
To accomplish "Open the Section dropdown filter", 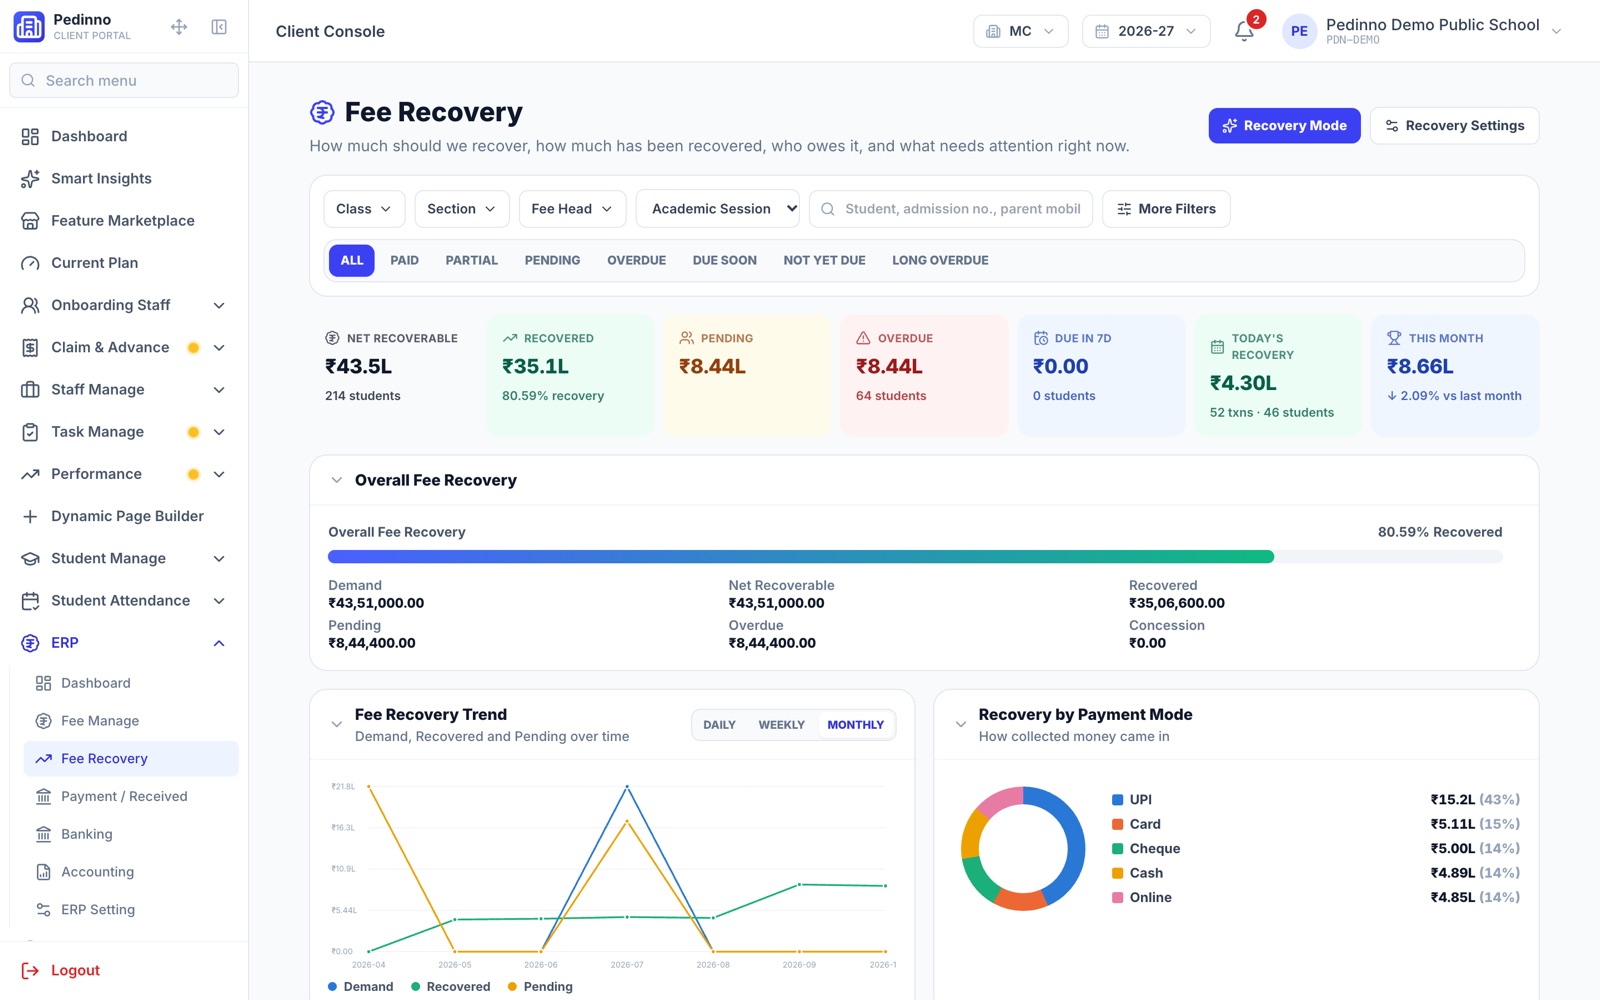I will point(462,209).
